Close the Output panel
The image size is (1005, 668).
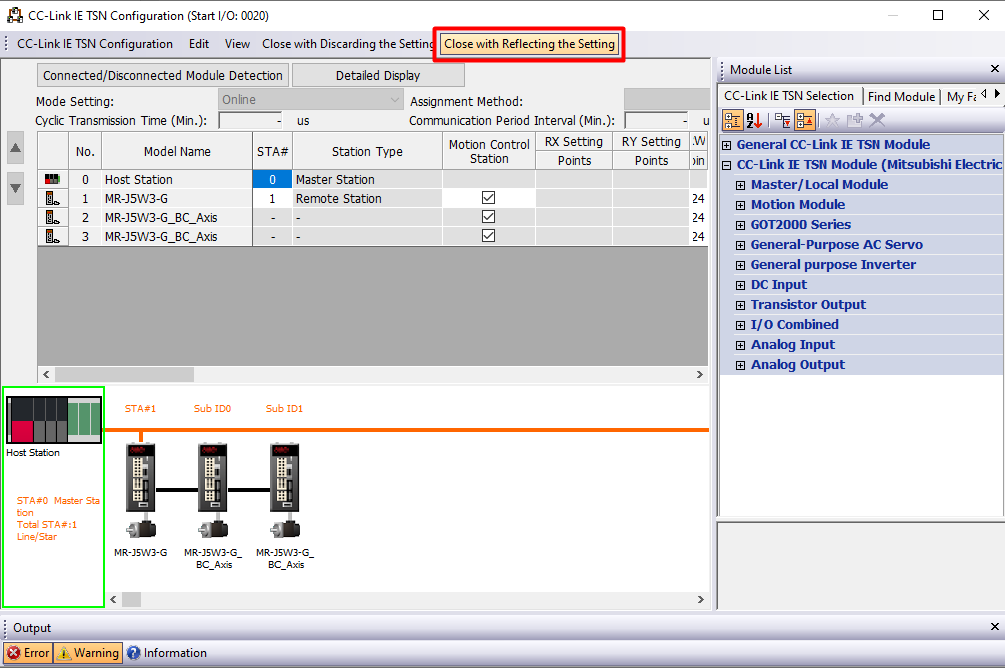click(994, 626)
